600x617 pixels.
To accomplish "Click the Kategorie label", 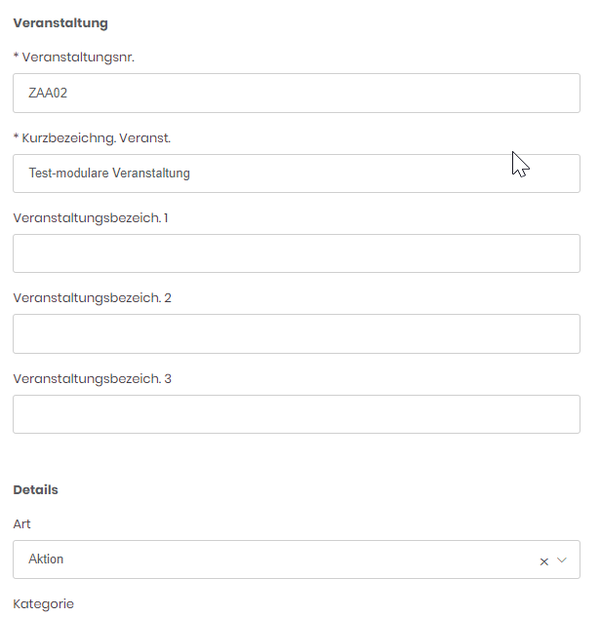I will point(43,604).
